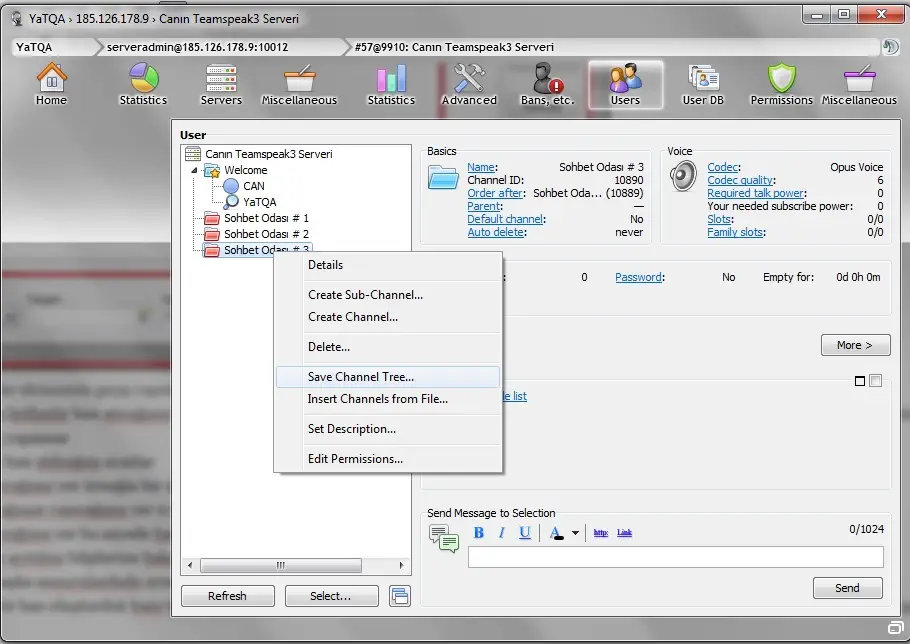Select user YaTQA in the tree

(x=259, y=202)
